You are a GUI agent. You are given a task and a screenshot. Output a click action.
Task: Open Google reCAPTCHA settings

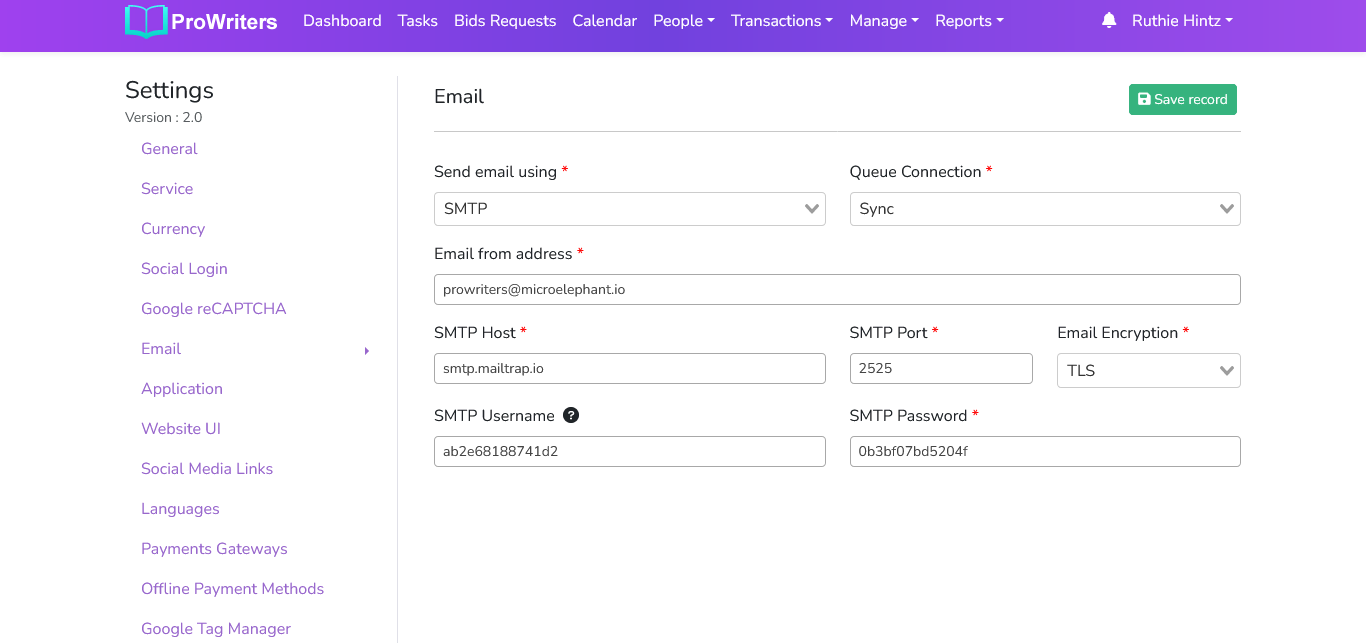[x=213, y=308]
